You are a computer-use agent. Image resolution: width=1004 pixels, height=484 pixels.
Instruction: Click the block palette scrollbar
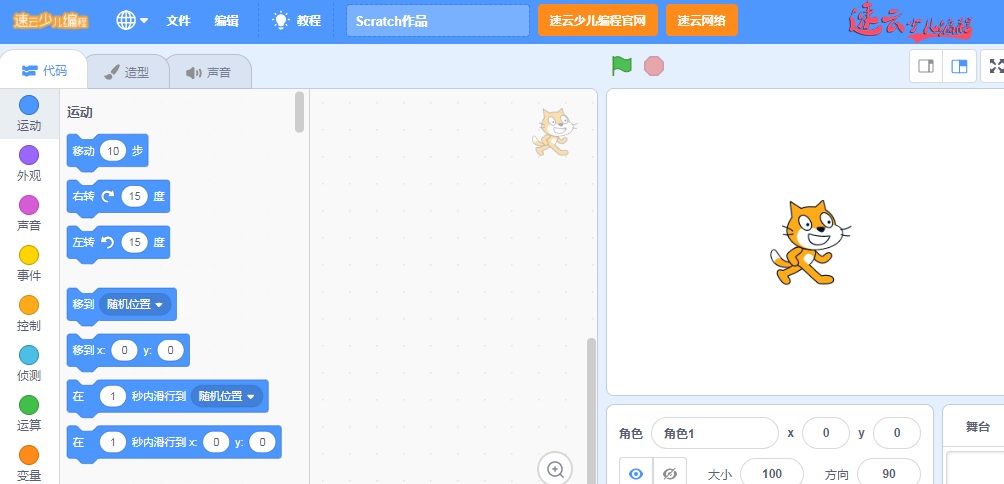click(x=299, y=112)
